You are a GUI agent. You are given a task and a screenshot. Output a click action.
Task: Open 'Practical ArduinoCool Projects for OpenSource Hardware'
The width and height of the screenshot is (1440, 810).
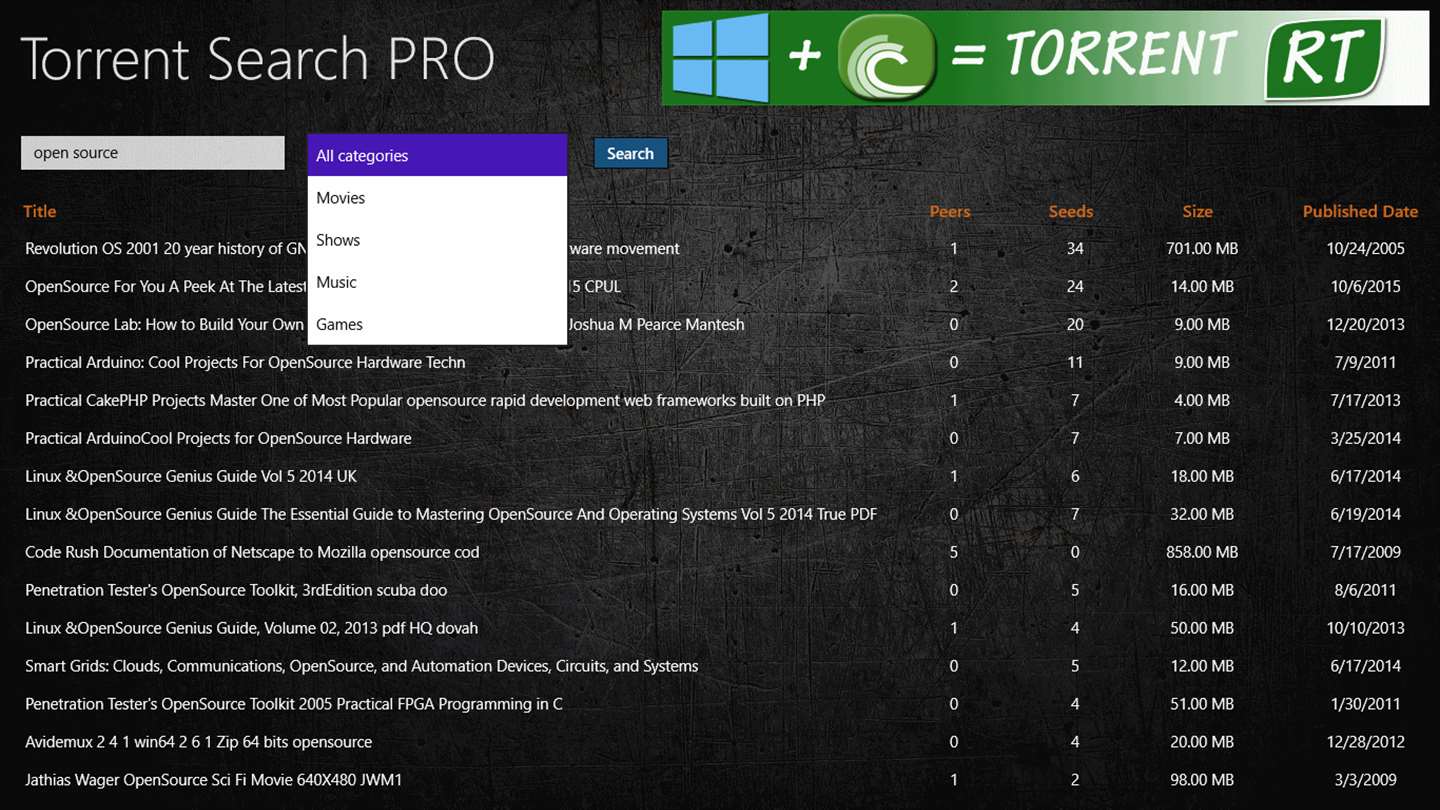pos(218,438)
